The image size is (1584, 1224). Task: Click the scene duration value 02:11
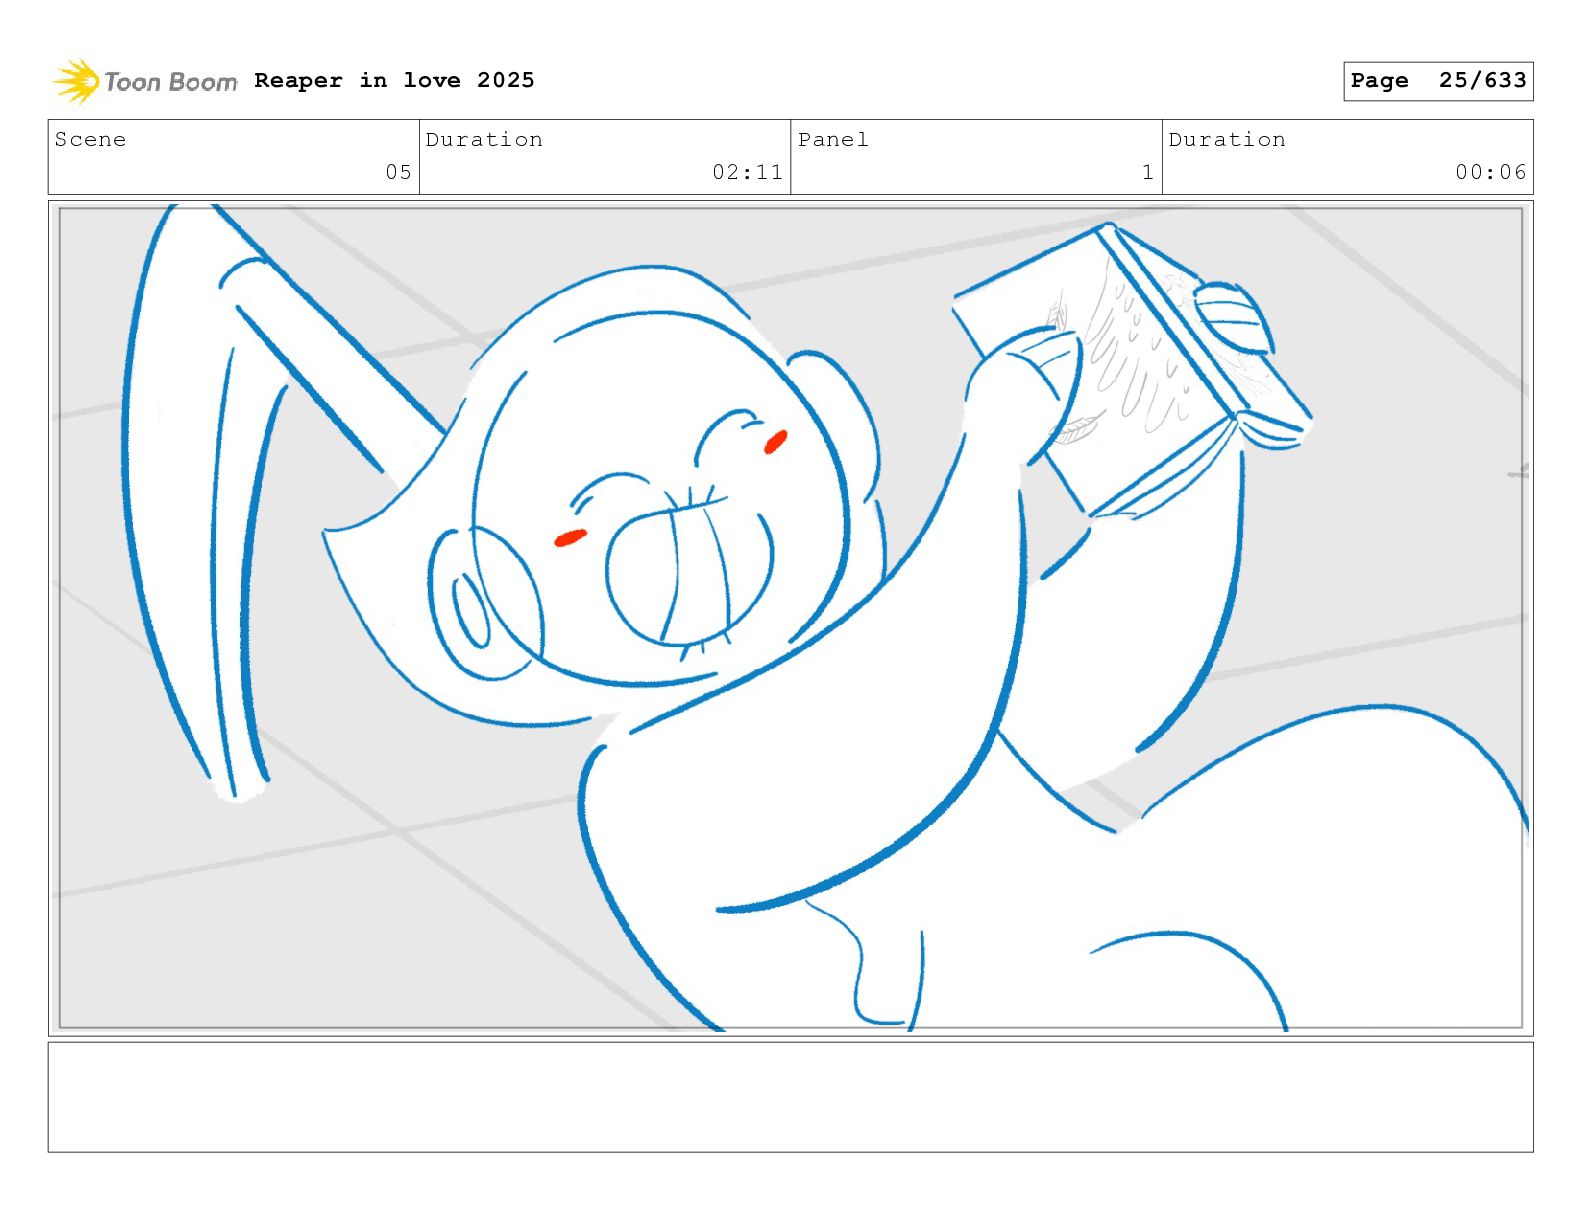click(x=747, y=172)
